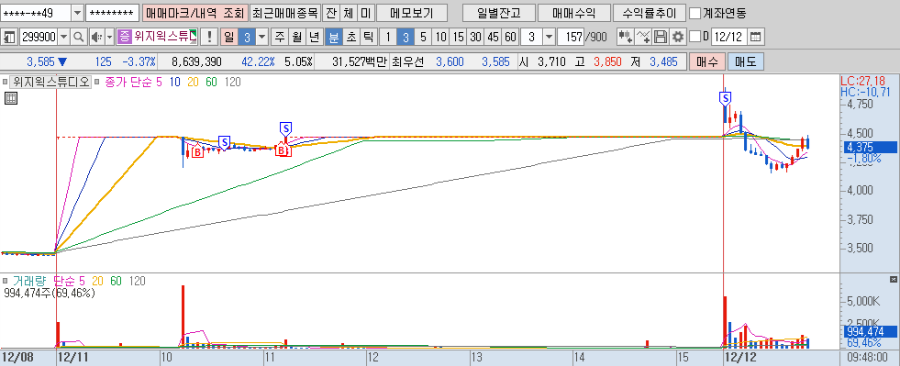
Task: Click the candlestick add-indicator icon
Action: (626, 37)
